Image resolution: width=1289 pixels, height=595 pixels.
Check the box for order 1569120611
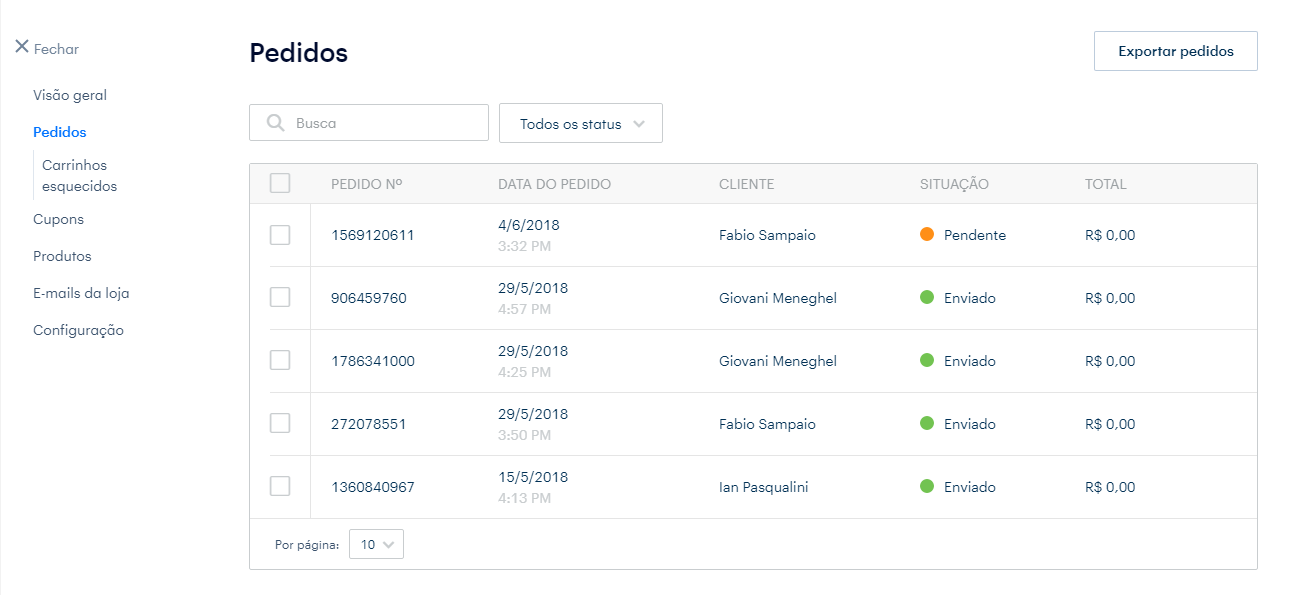click(x=280, y=235)
